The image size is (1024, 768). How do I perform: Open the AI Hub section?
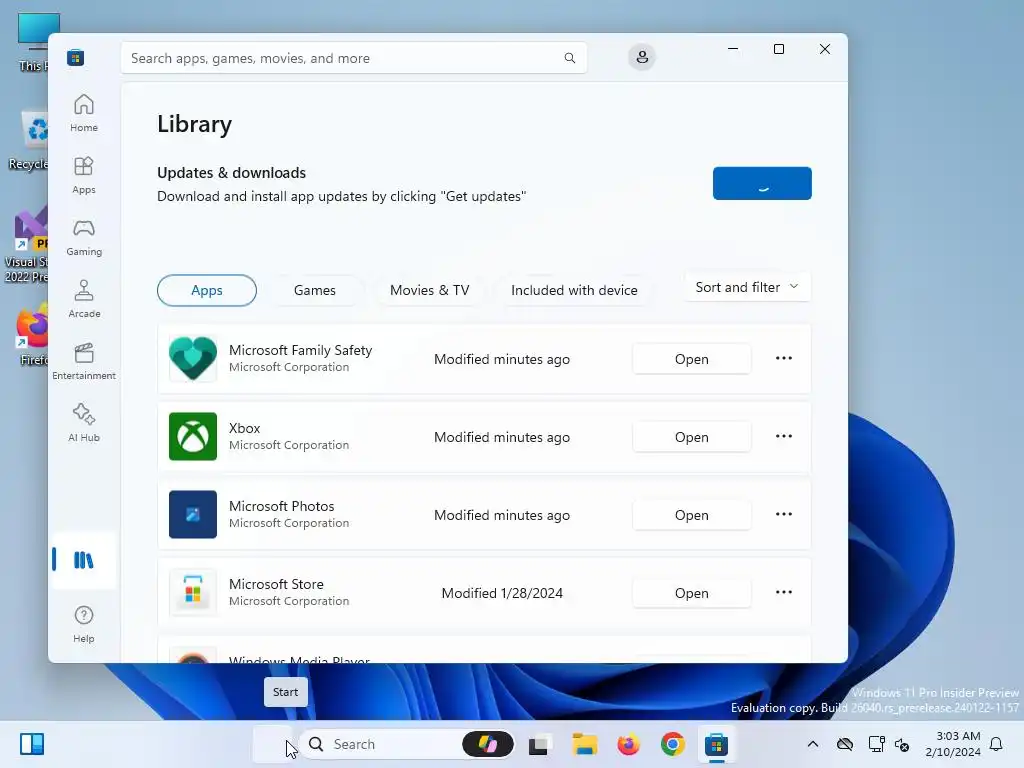click(x=84, y=423)
